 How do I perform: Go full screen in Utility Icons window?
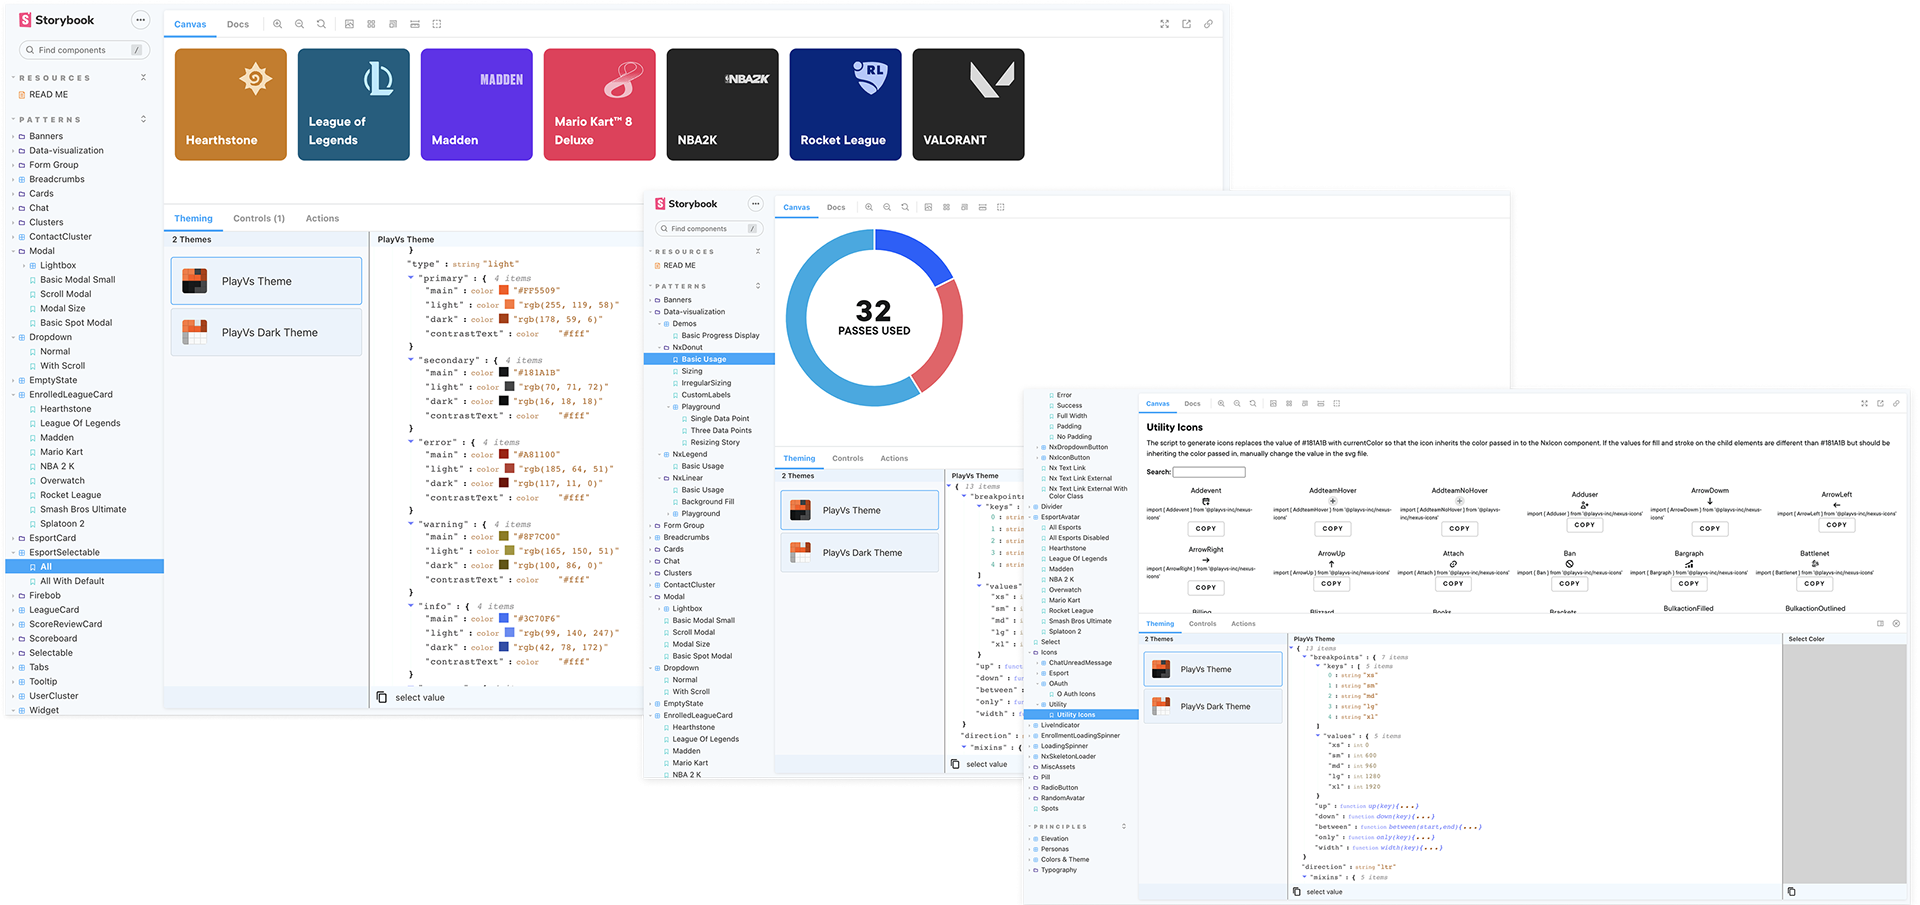click(1864, 404)
